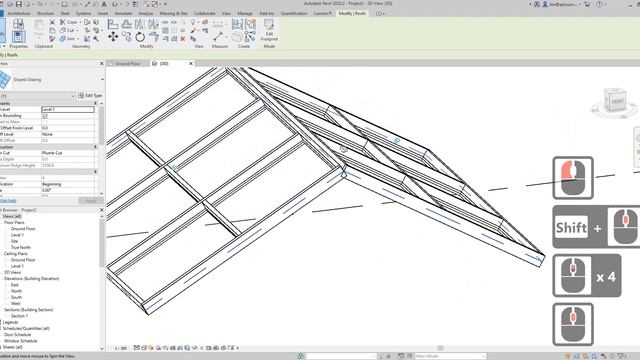The height and width of the screenshot is (360, 640).
Task: Select the Offset tool in Modify panel
Action: [x=127, y=24]
